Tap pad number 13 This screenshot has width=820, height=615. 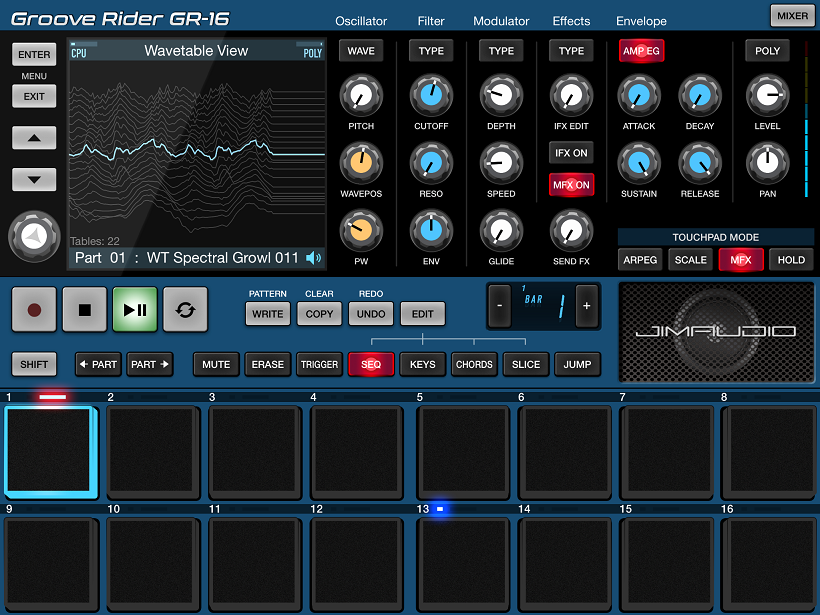[463, 565]
